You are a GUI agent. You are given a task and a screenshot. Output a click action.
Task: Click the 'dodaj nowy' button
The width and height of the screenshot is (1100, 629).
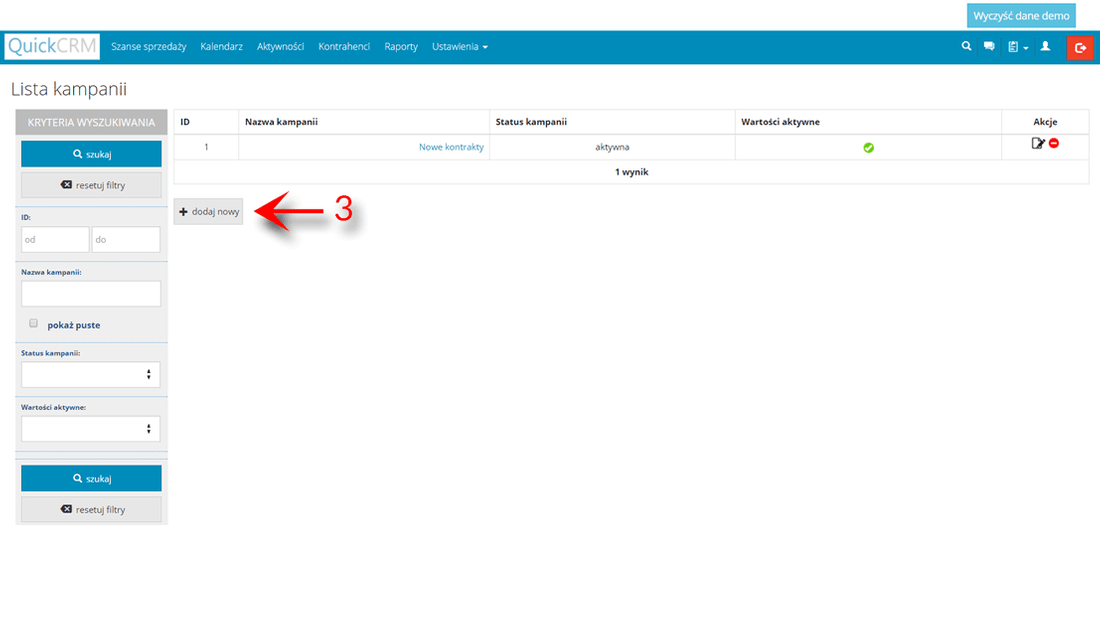coord(209,211)
